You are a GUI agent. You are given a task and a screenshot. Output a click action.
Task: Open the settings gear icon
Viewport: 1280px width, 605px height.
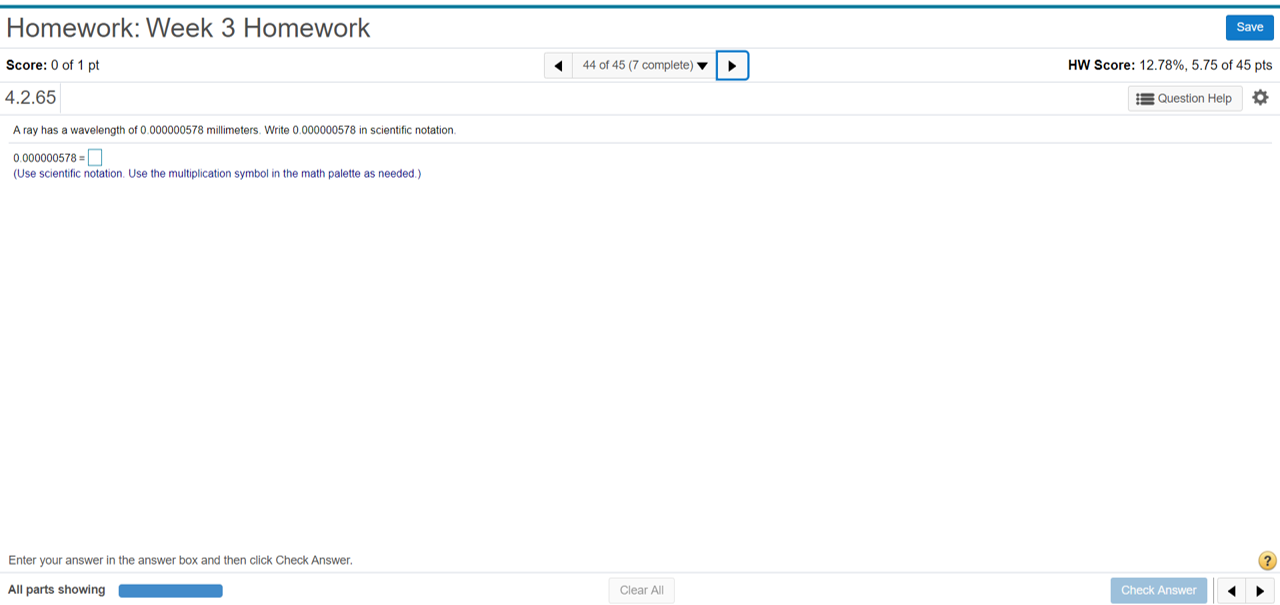click(x=1260, y=98)
